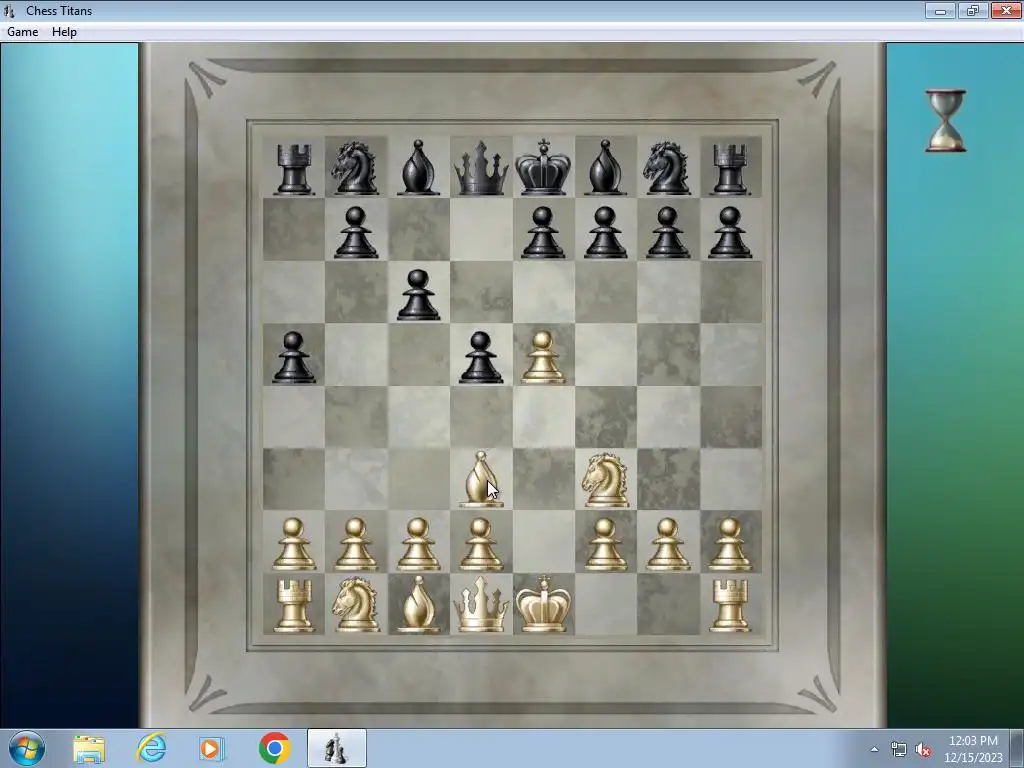Pick the white pawn on f2
The image size is (1024, 768).
click(x=605, y=544)
